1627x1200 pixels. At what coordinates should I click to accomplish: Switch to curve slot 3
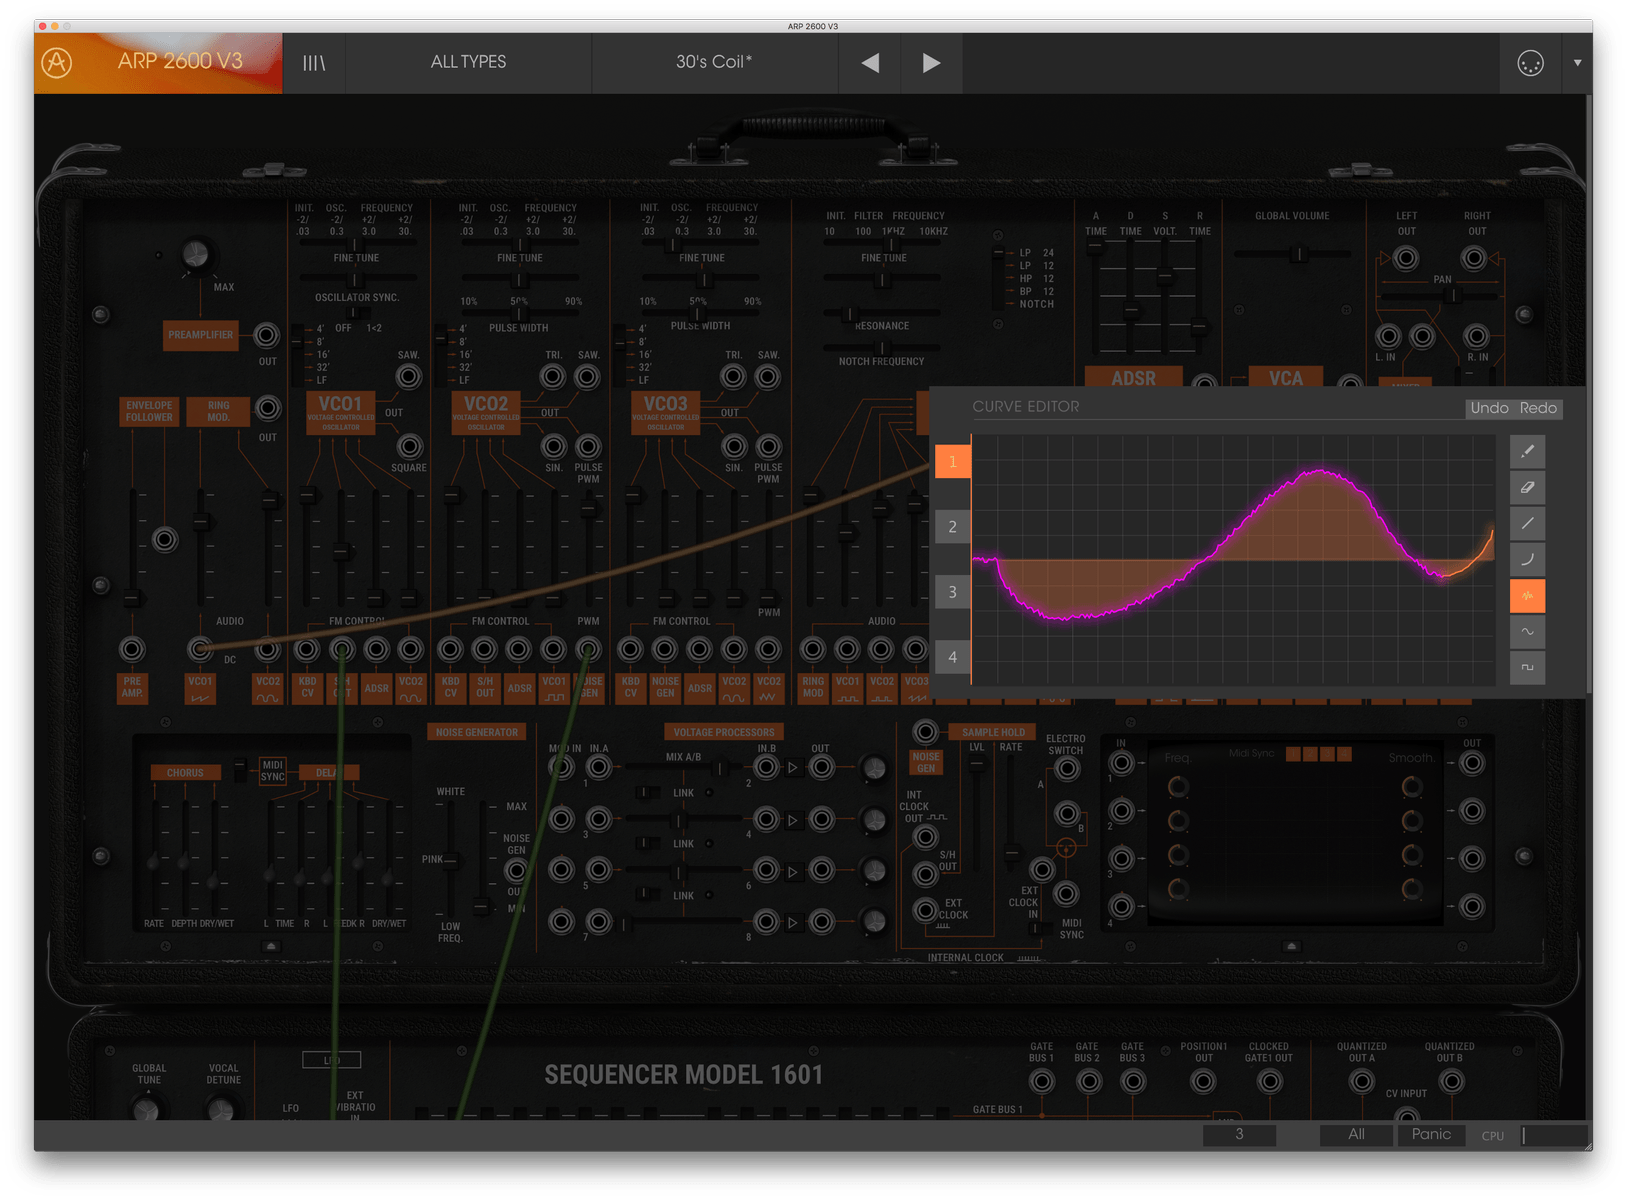952,592
